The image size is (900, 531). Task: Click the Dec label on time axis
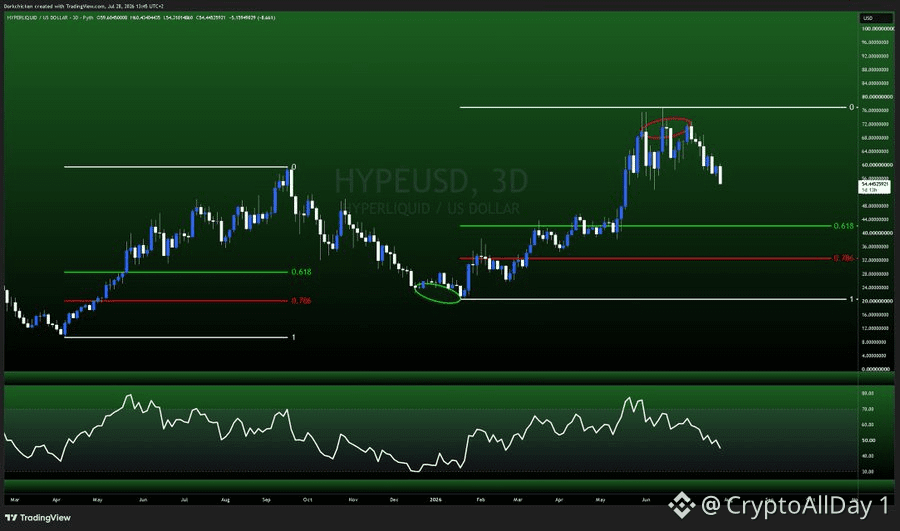(x=394, y=500)
